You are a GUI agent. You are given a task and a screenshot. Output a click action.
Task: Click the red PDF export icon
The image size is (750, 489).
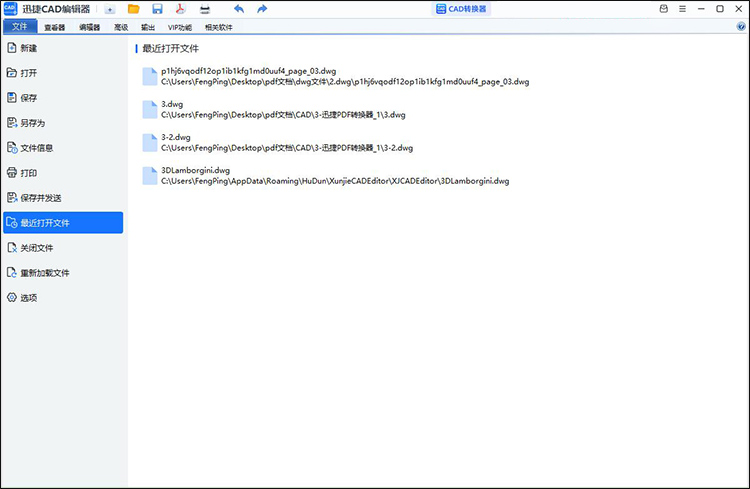(x=181, y=9)
